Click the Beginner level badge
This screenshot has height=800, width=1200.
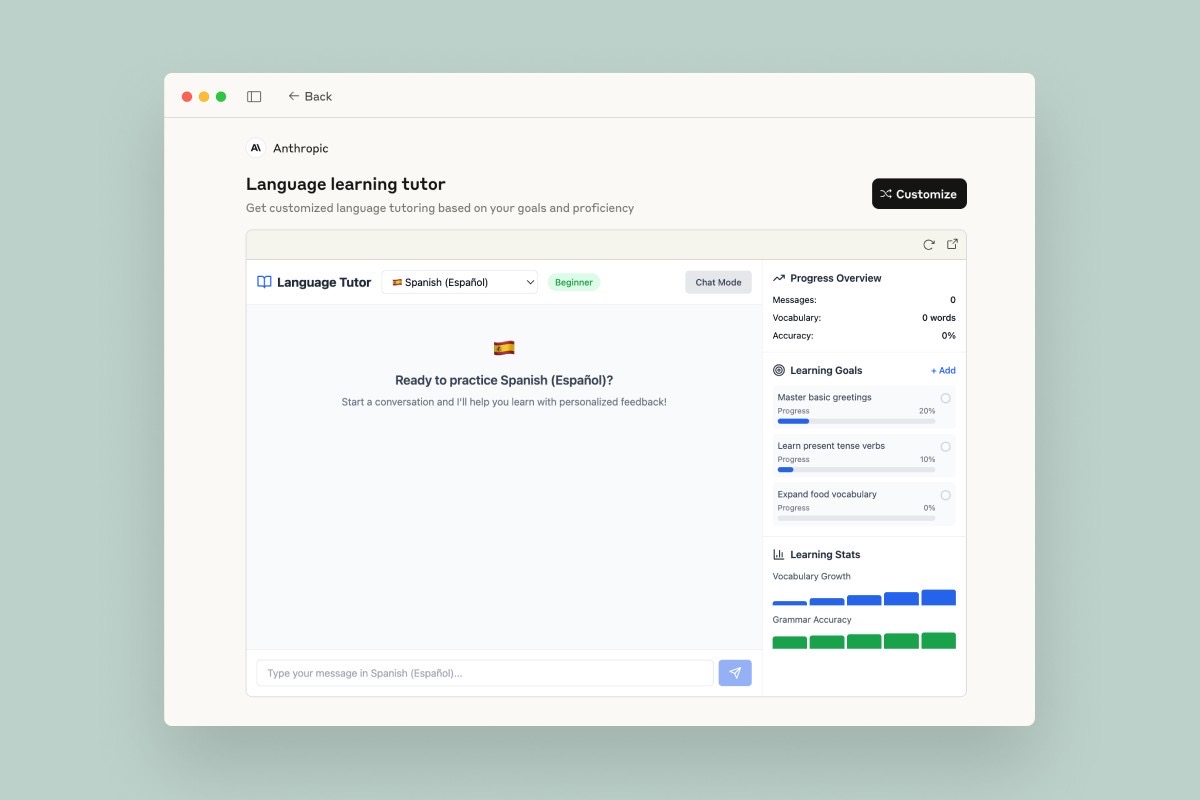(x=574, y=282)
